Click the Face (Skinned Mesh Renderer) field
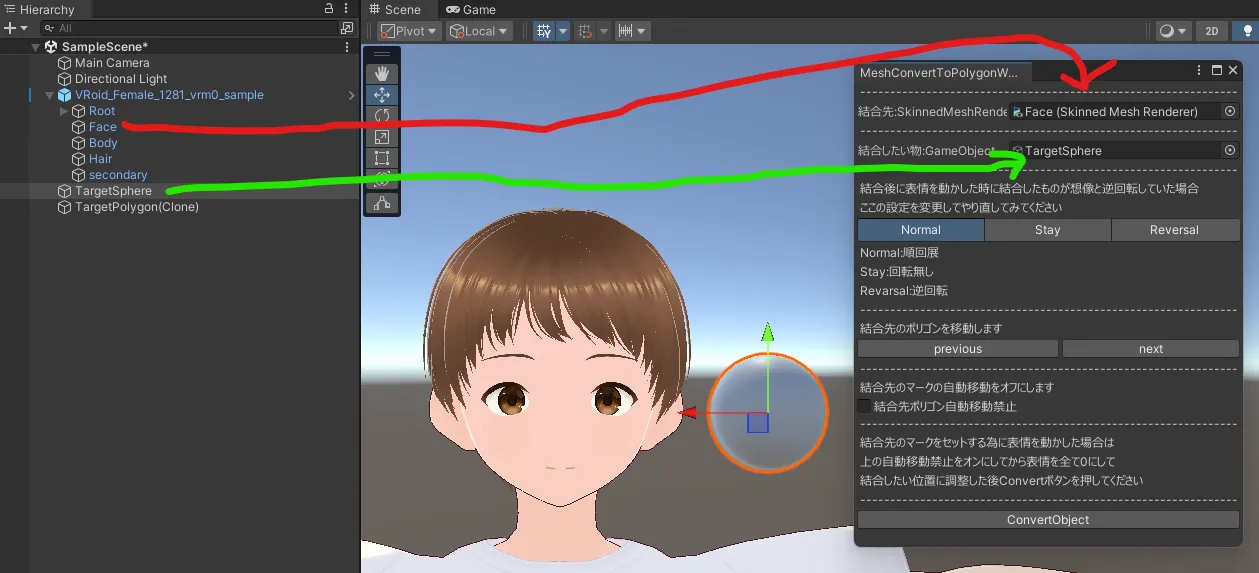Image resolution: width=1259 pixels, height=573 pixels. (x=1114, y=112)
